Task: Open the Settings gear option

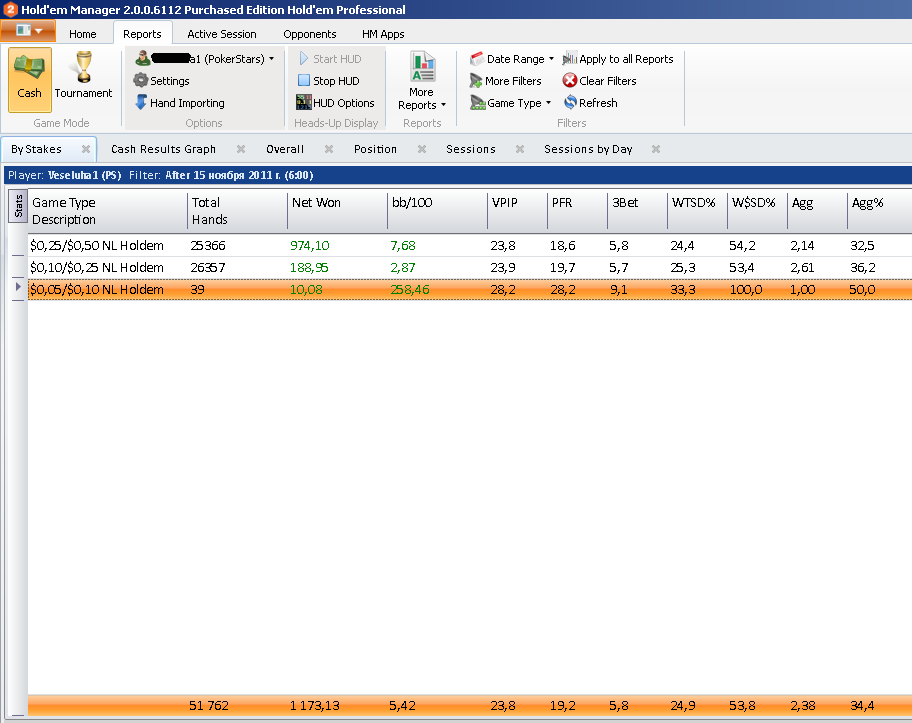Action: [x=161, y=80]
